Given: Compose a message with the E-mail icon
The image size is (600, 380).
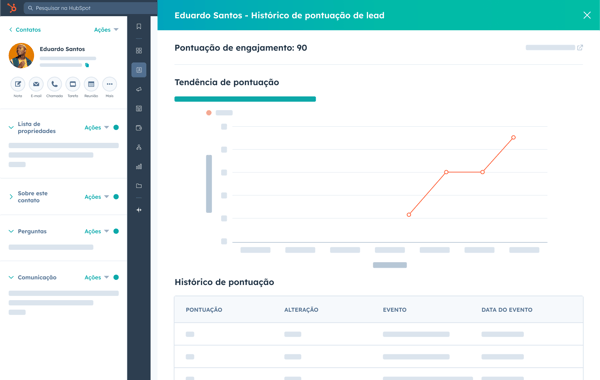Looking at the screenshot, I should pyautogui.click(x=36, y=84).
